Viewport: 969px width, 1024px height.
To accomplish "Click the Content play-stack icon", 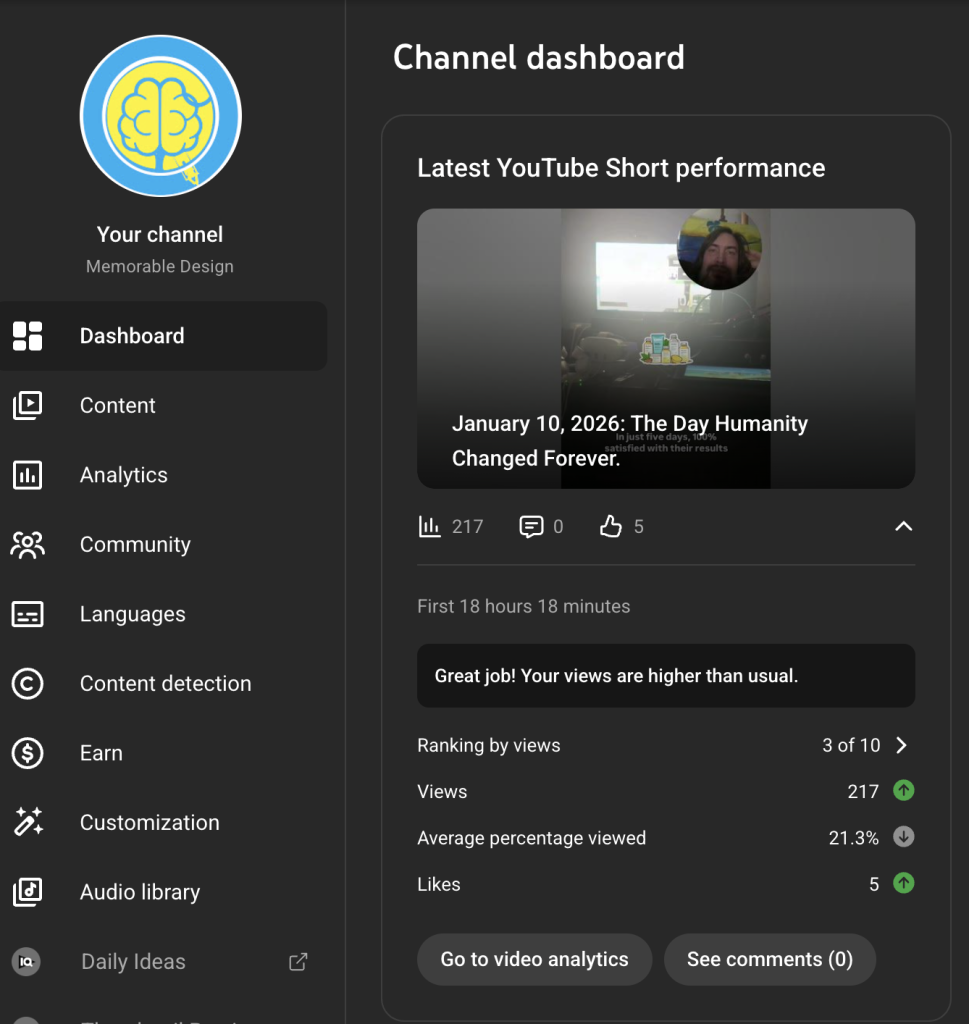I will coord(27,405).
